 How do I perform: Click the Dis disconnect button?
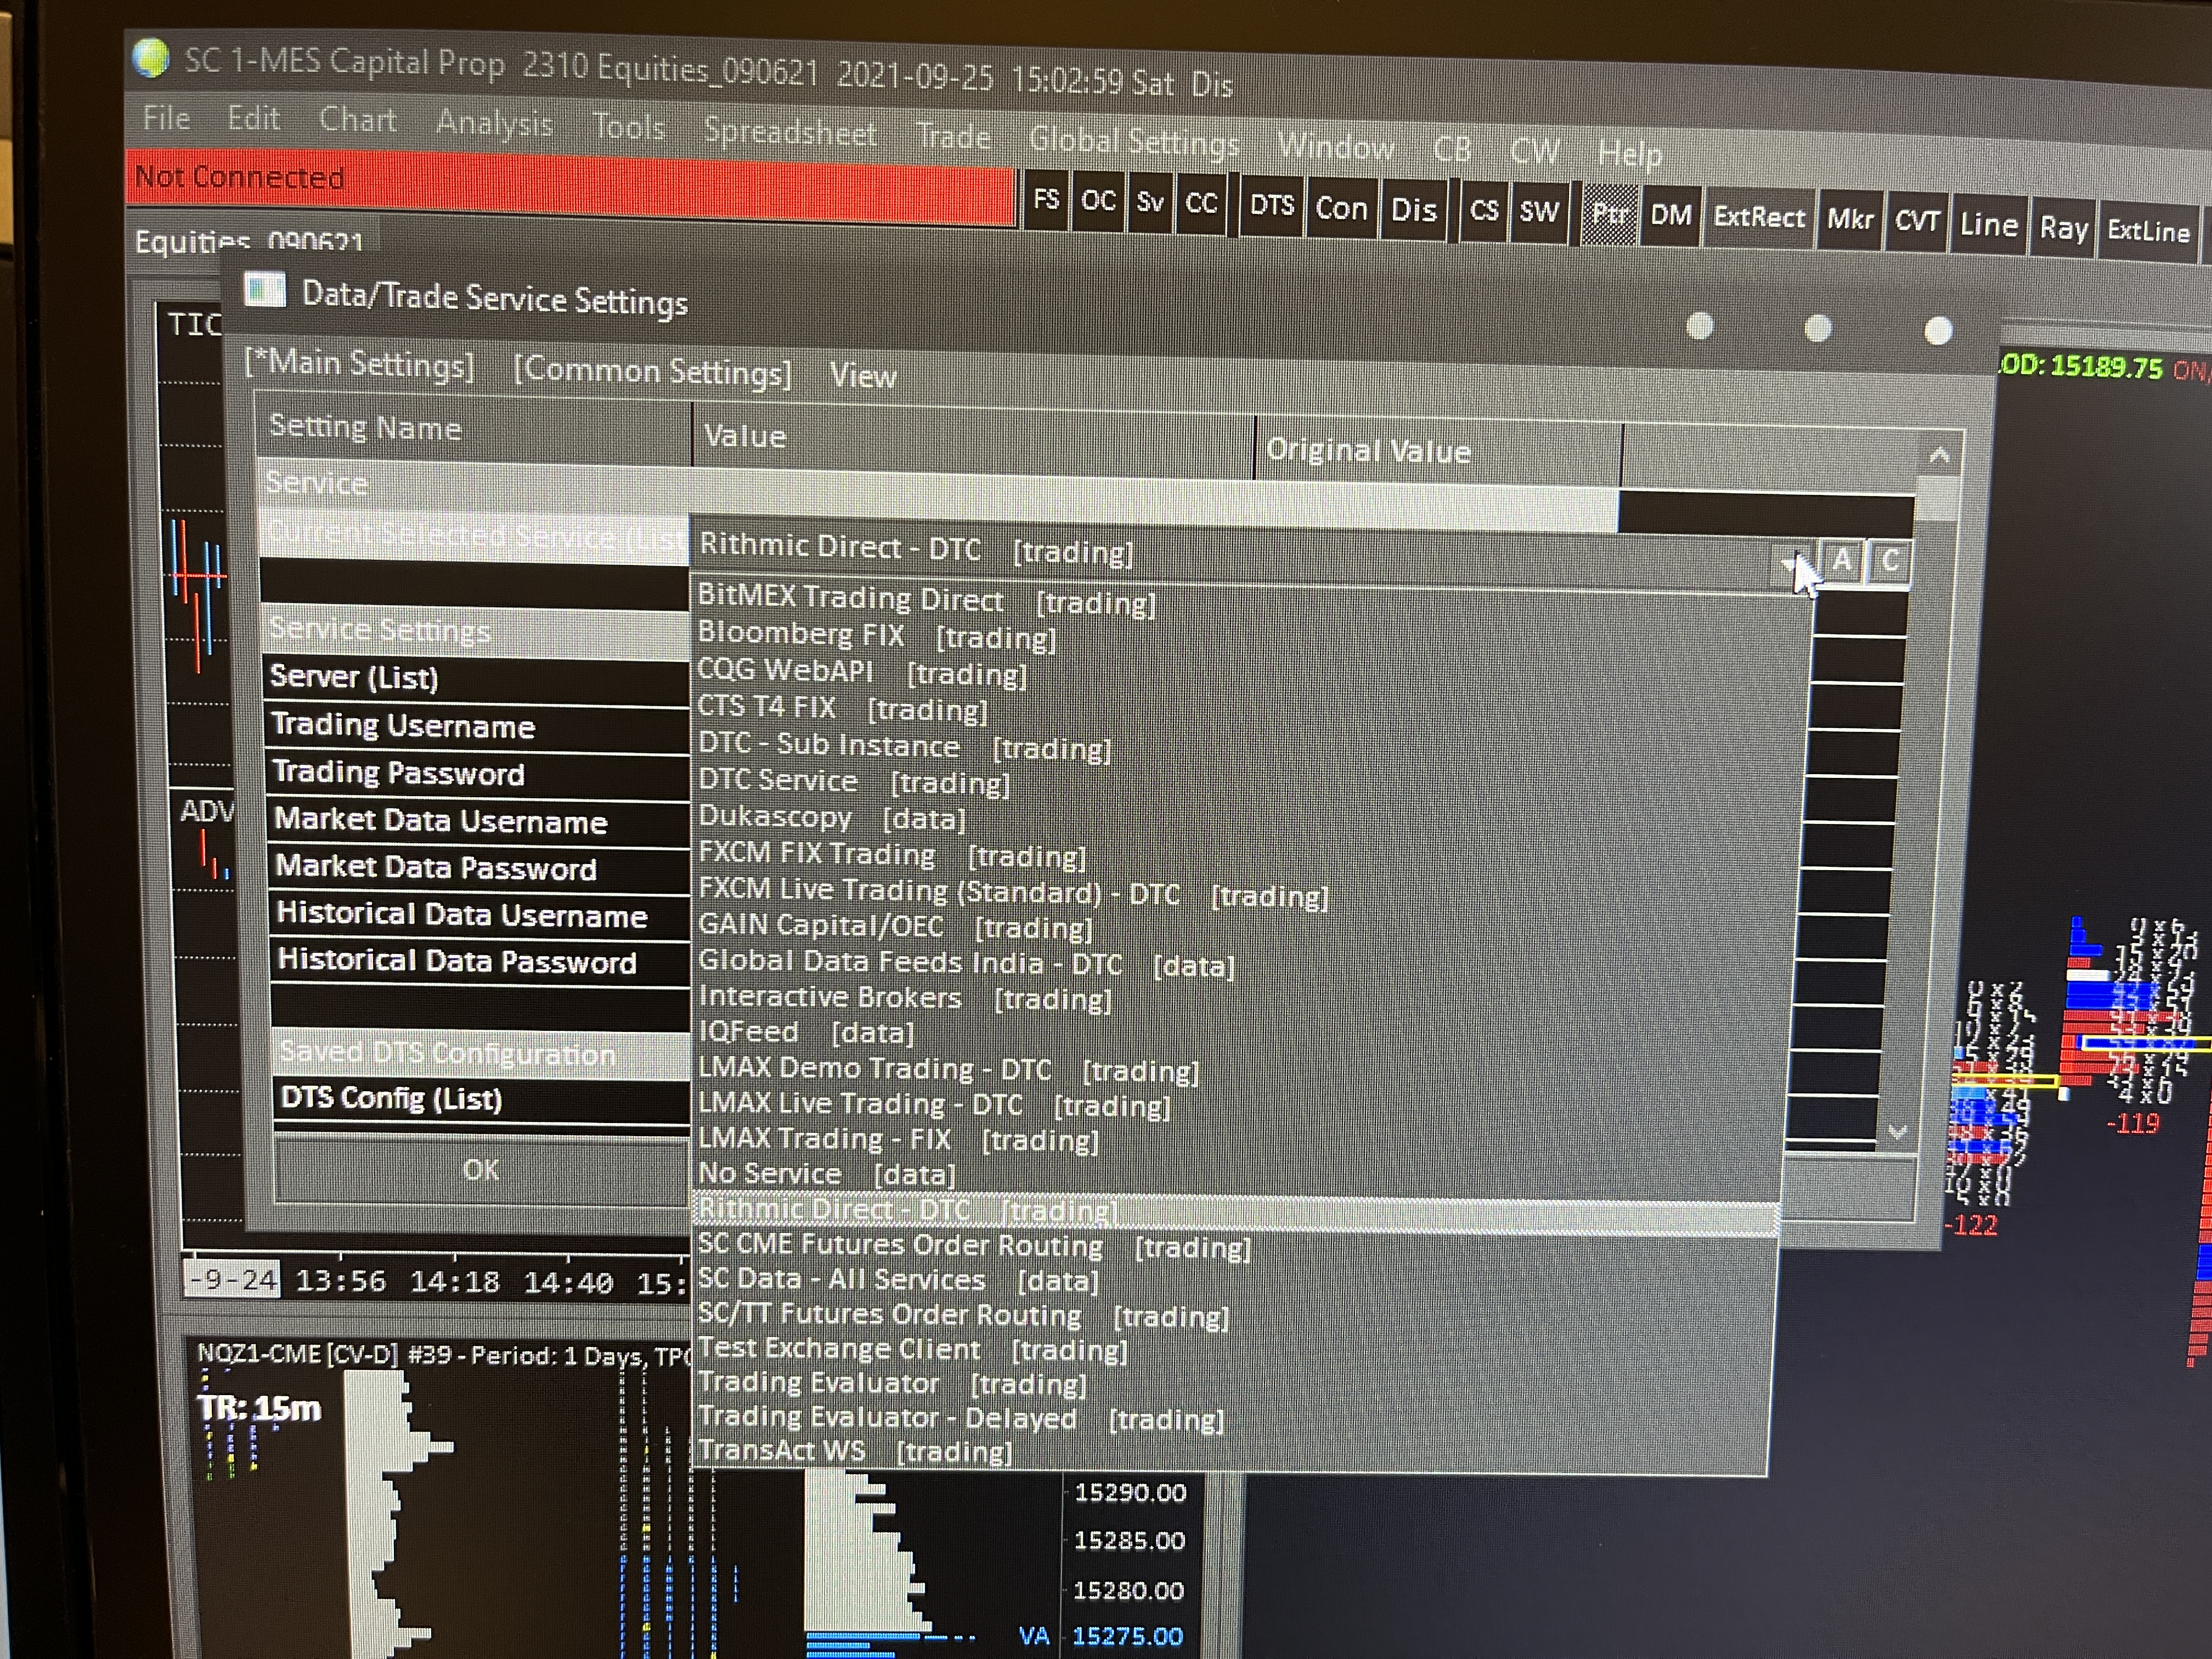1413,210
